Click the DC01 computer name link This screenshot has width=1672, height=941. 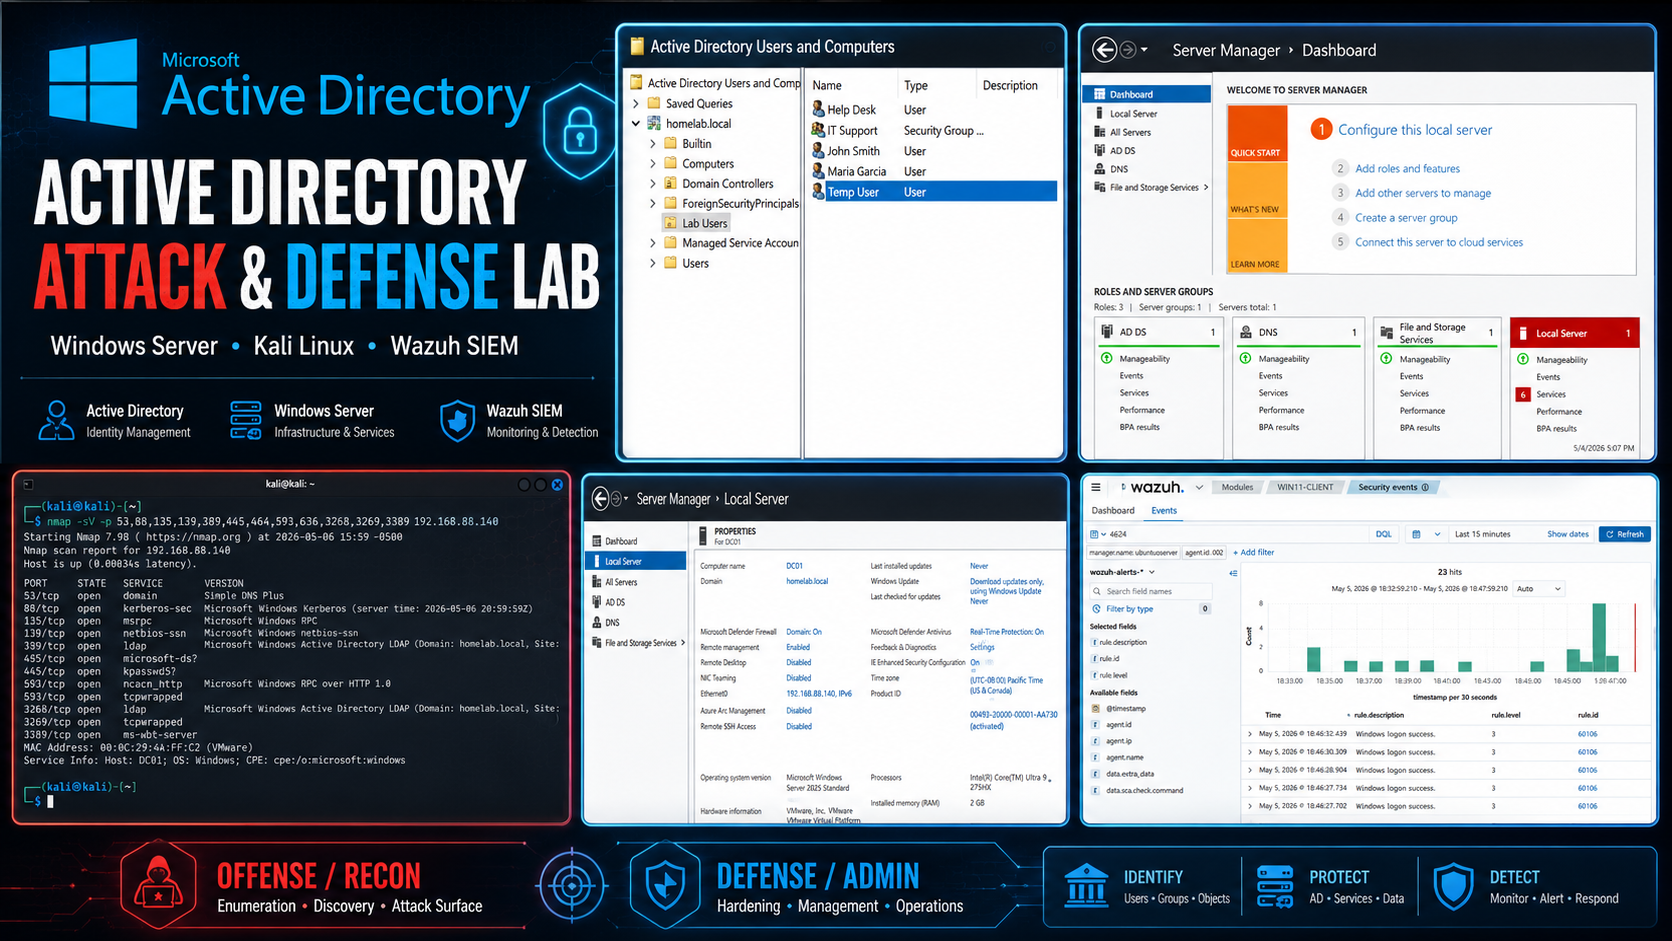click(x=794, y=566)
